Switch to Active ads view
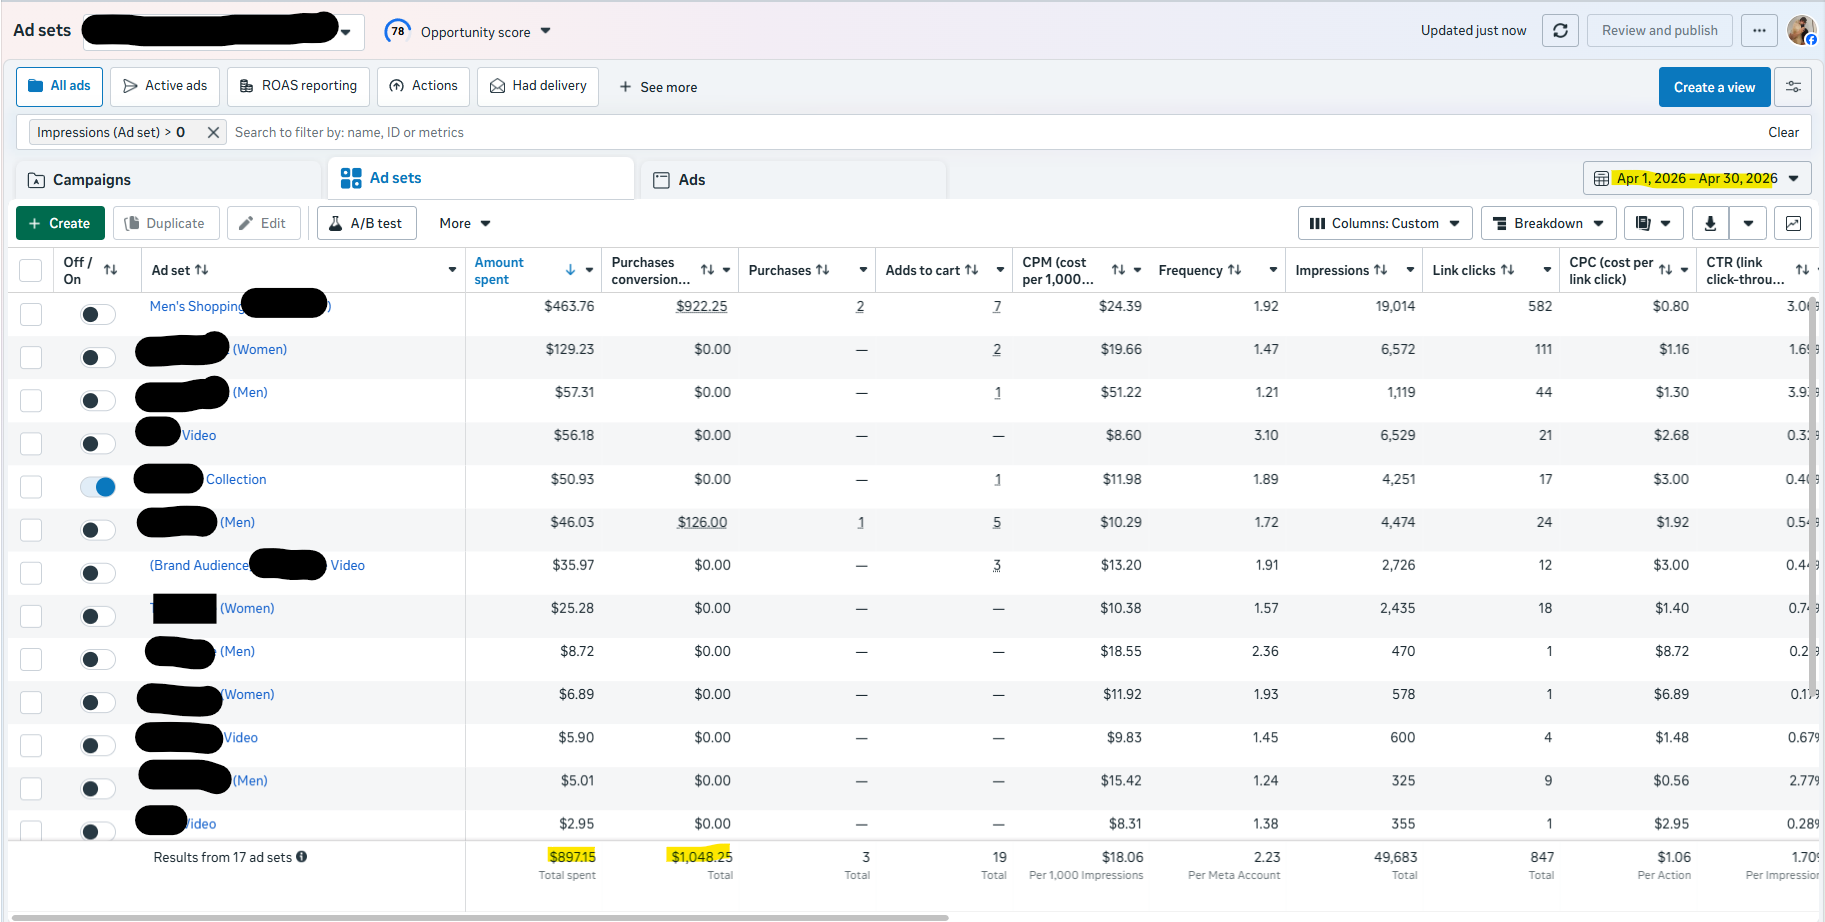This screenshot has height=922, width=1825. (x=165, y=86)
